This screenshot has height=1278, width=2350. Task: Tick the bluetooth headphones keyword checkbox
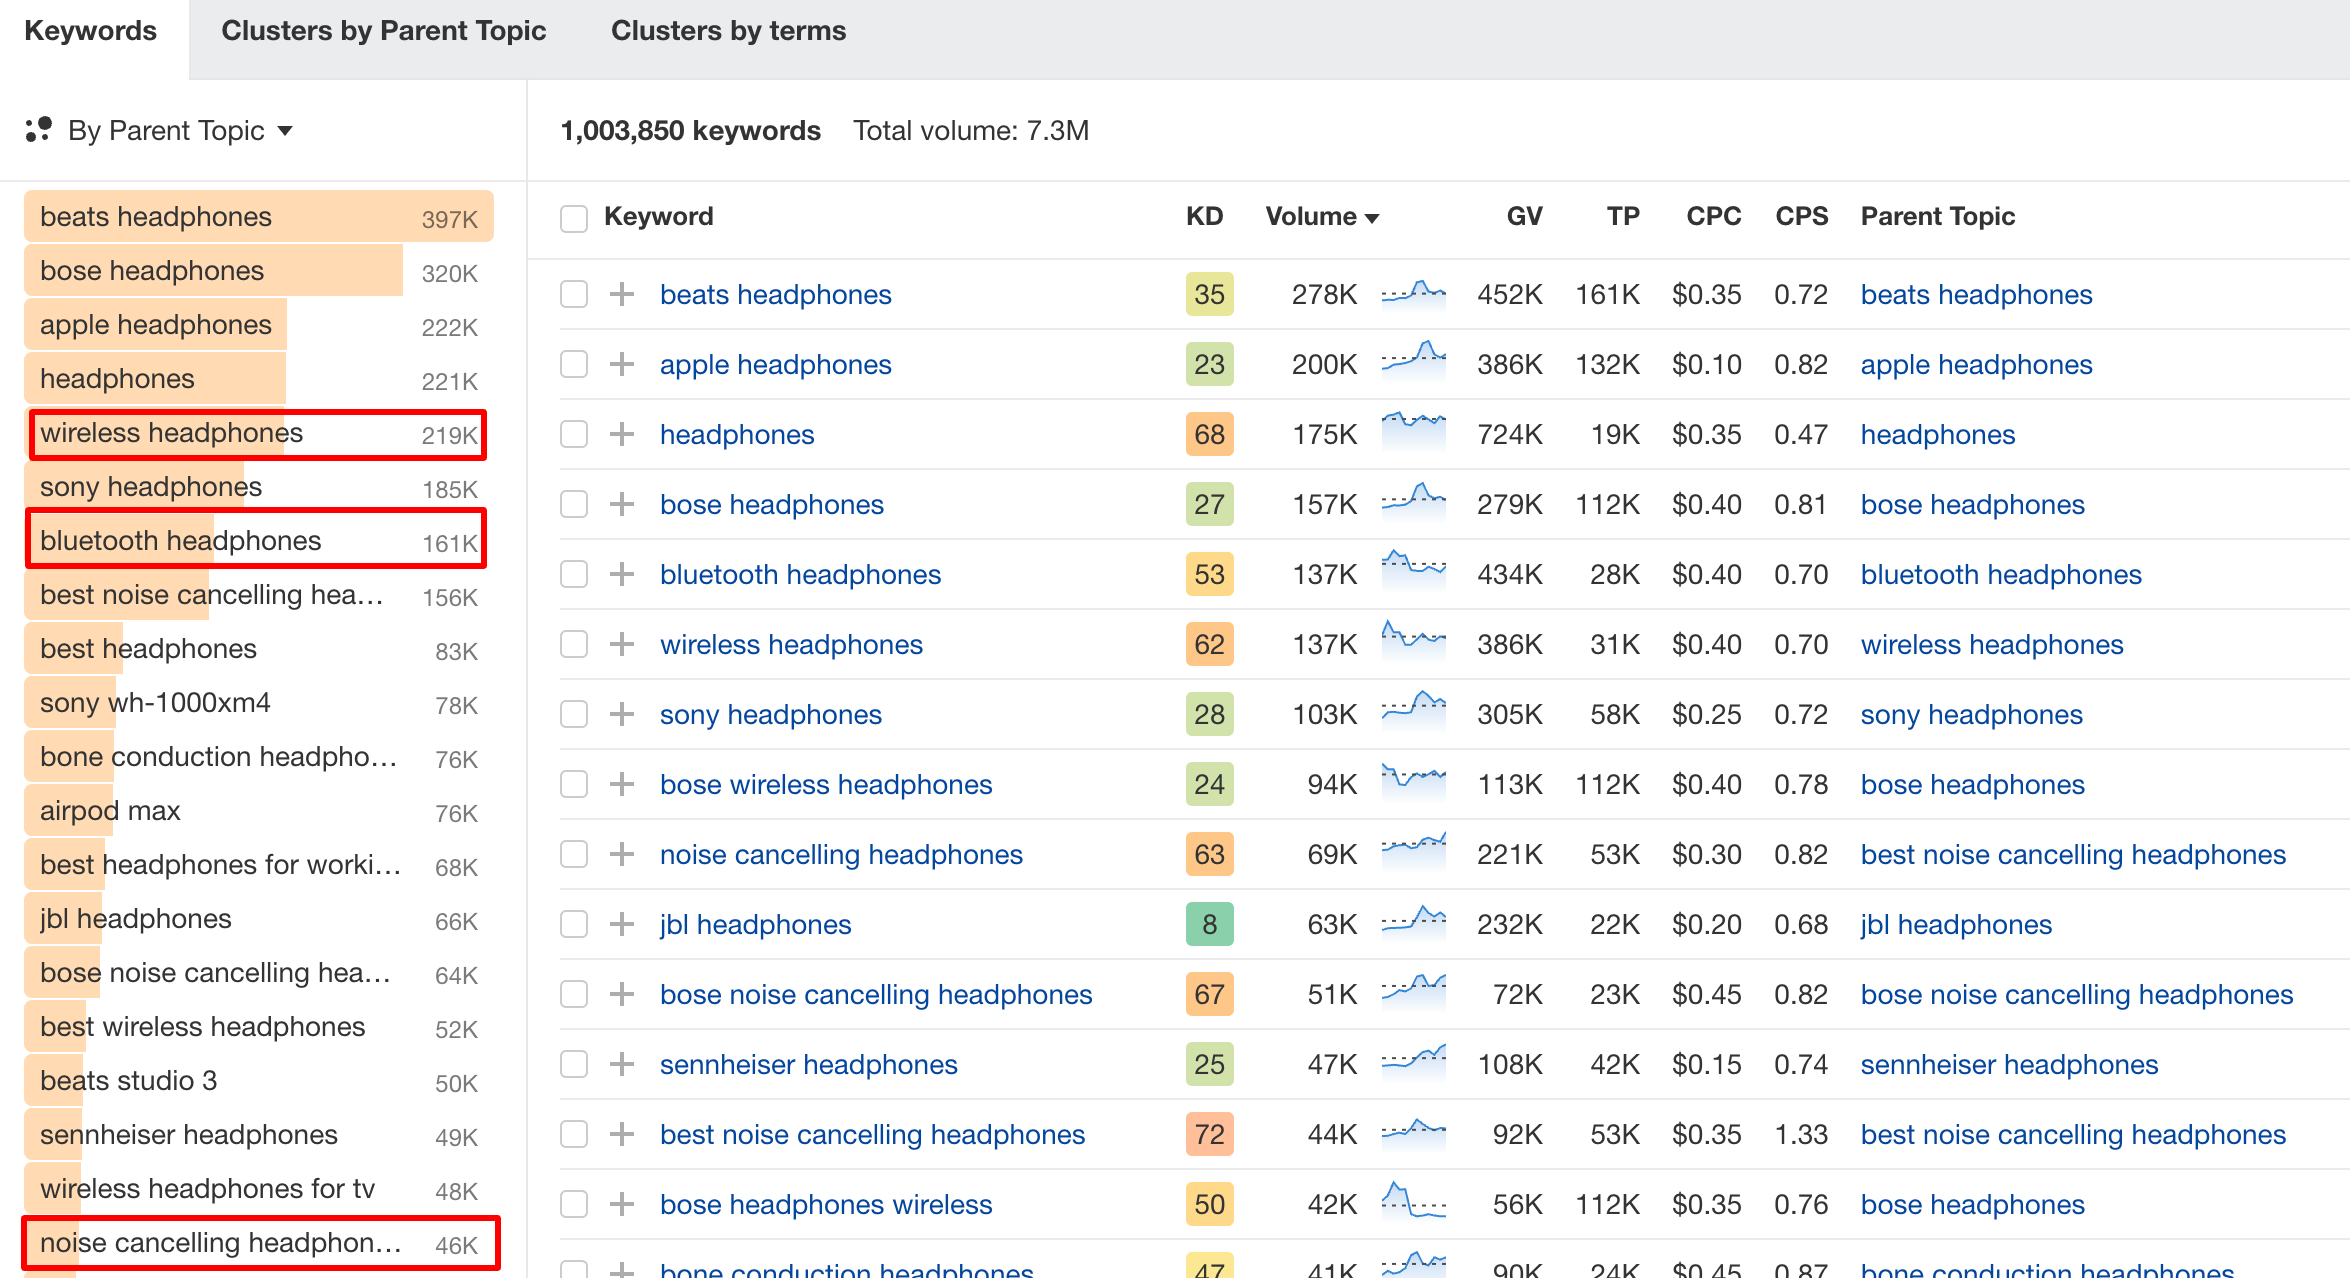click(x=574, y=574)
